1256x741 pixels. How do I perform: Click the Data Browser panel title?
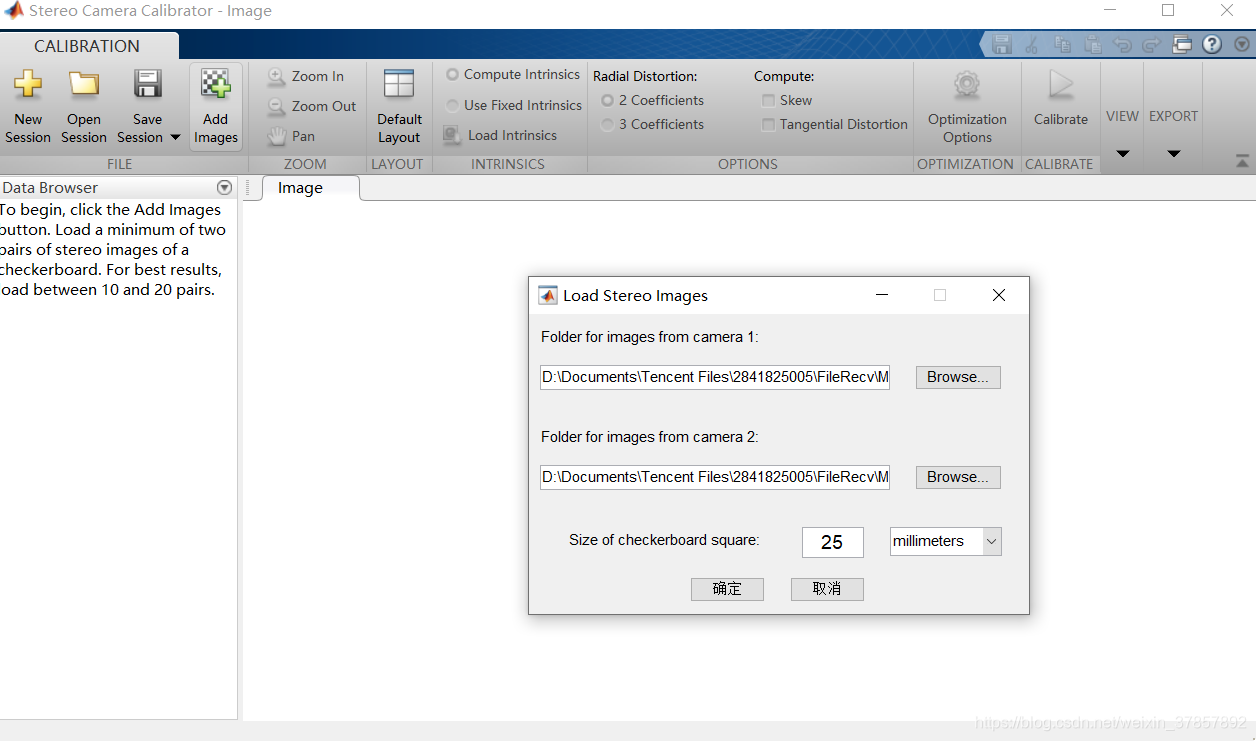50,188
